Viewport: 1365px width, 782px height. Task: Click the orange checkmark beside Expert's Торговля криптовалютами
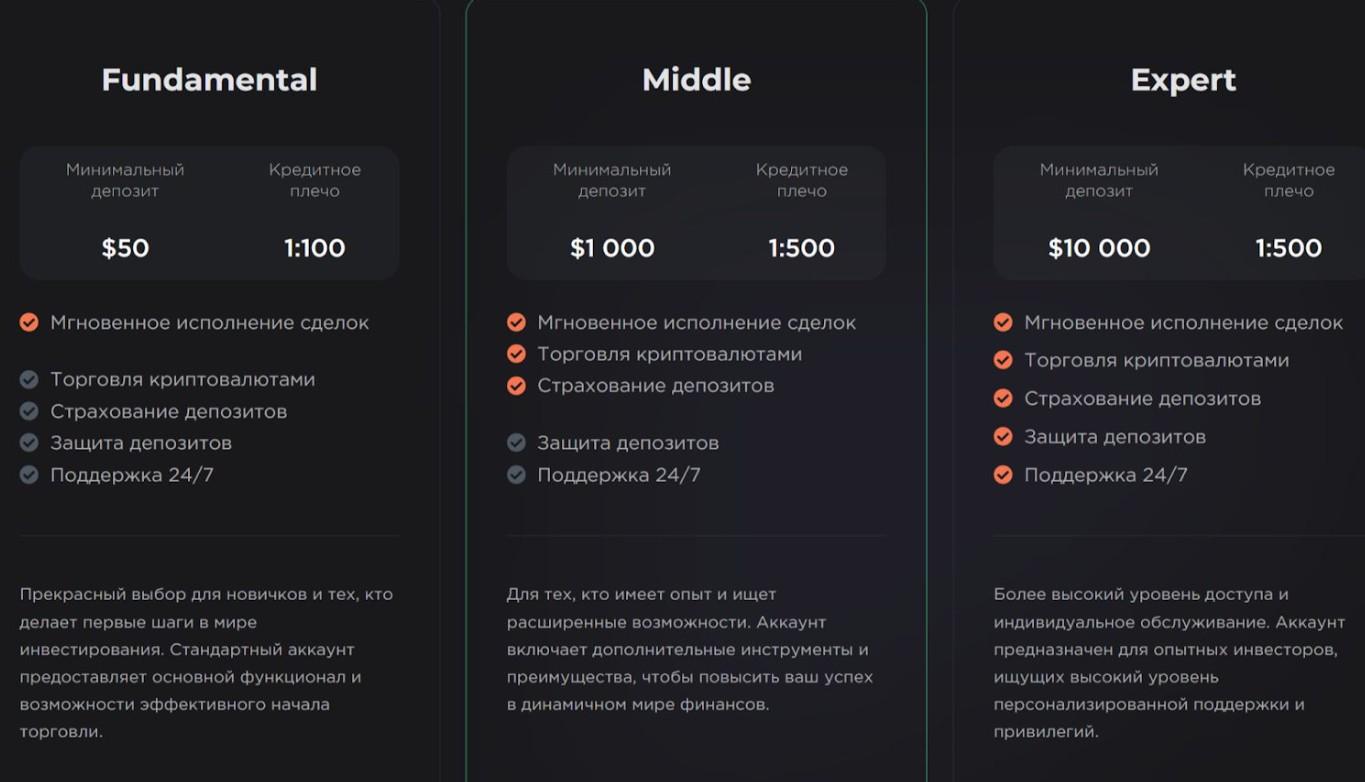(1003, 360)
